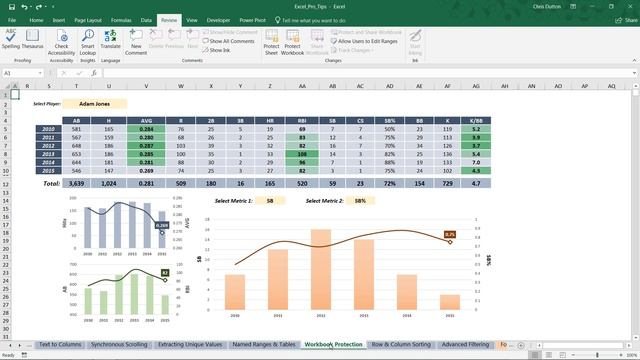
Task: Switch to the Formulas tab
Action: (121, 20)
